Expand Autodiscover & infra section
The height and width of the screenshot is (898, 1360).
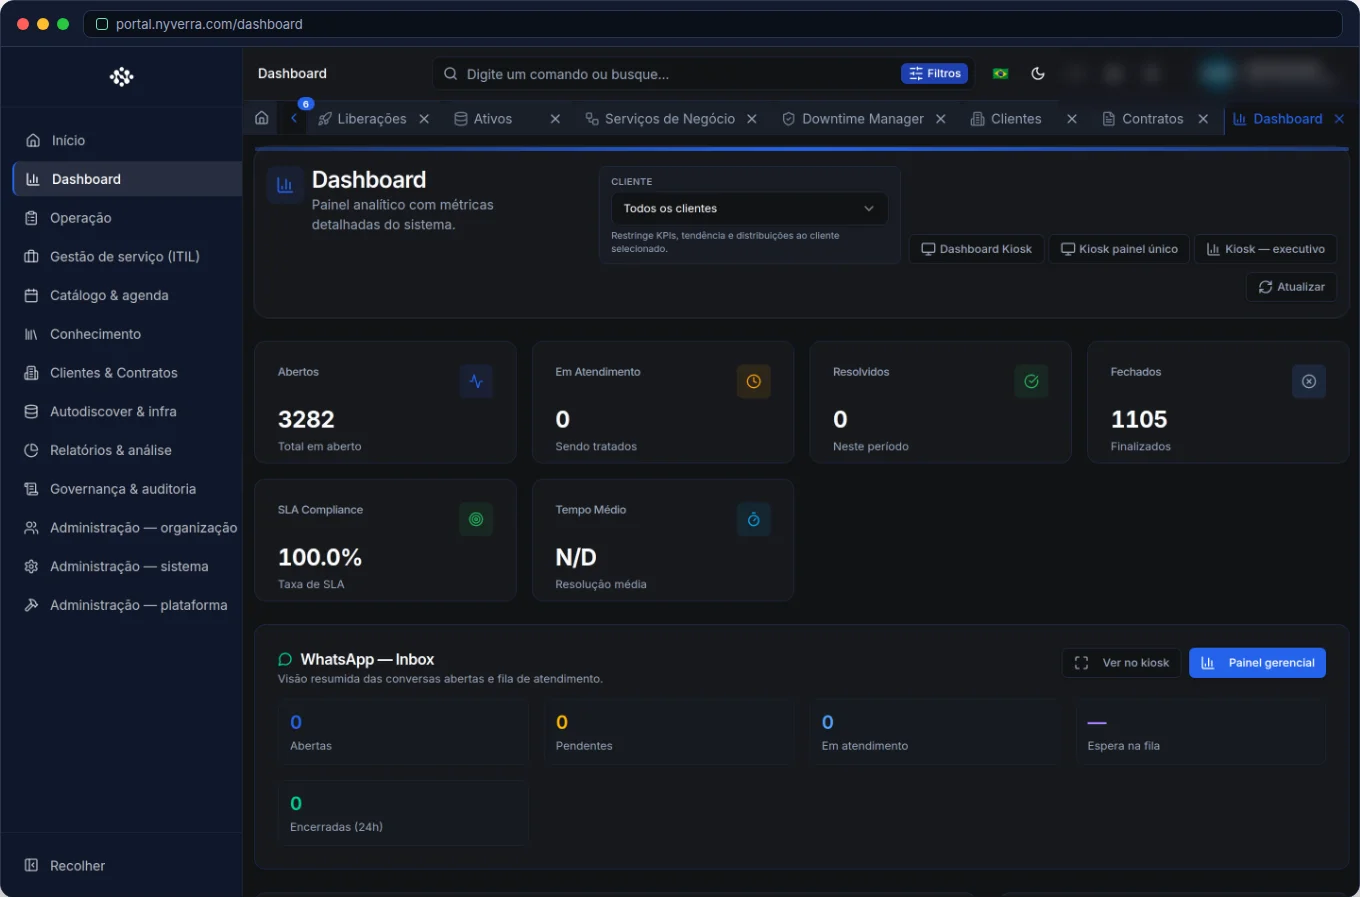127,412
